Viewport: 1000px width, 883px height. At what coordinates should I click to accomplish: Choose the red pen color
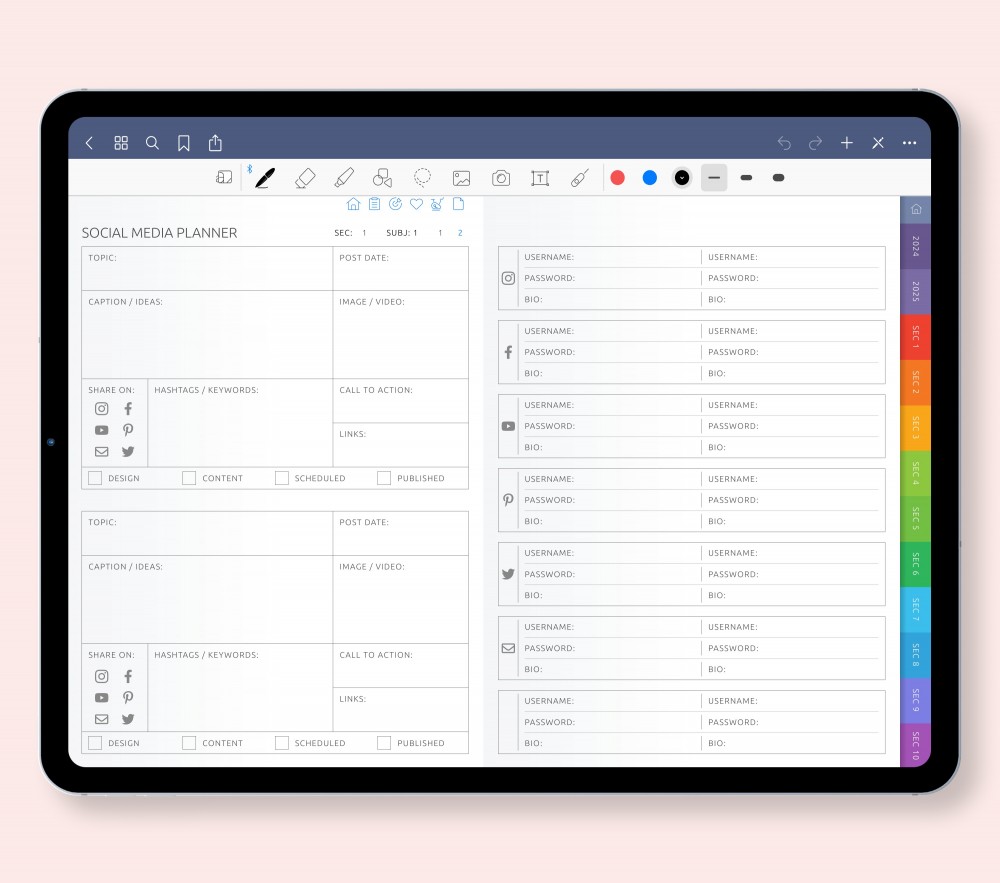click(617, 178)
